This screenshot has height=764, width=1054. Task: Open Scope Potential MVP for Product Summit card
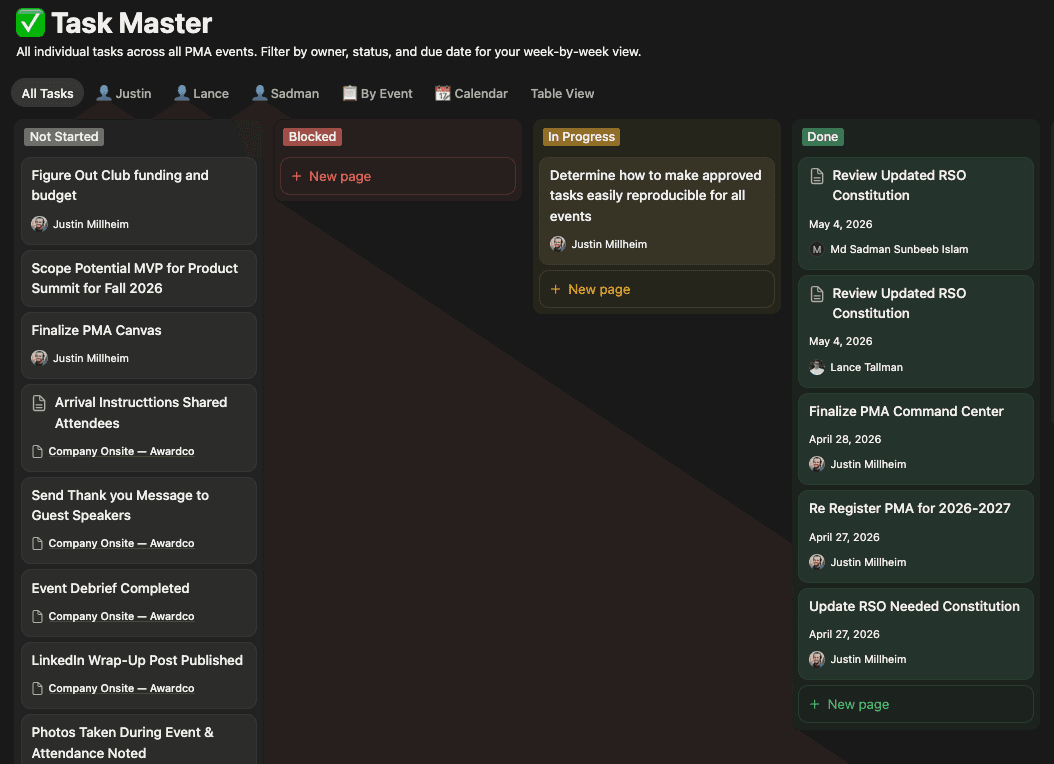[x=138, y=278]
